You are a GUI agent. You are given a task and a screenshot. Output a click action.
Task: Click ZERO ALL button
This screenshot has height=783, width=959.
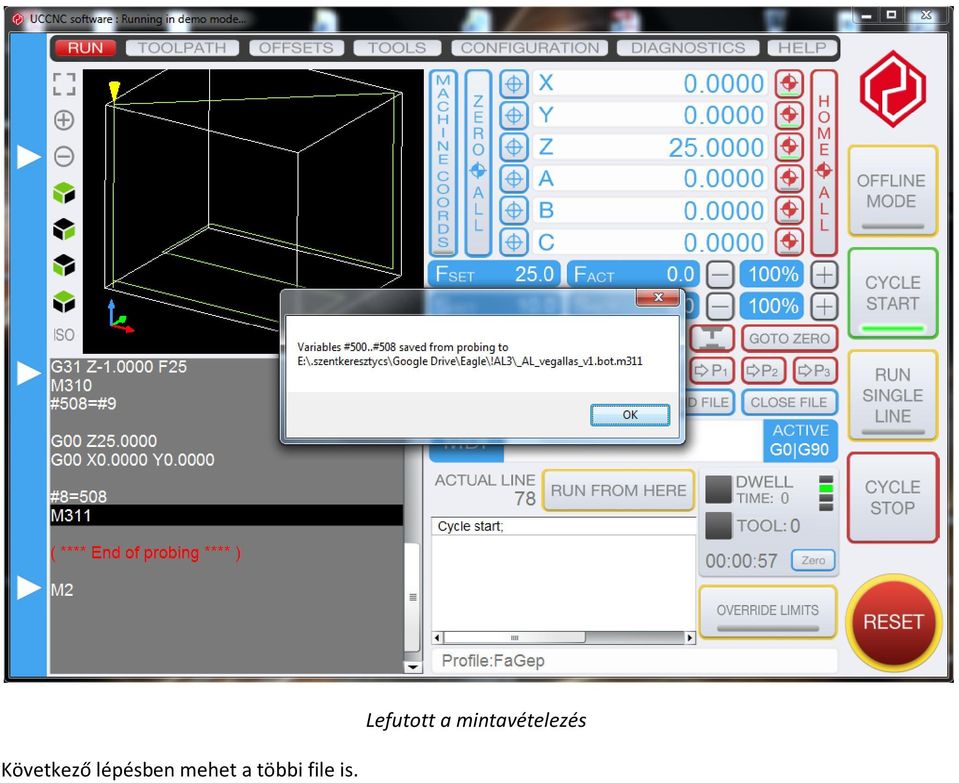click(478, 163)
